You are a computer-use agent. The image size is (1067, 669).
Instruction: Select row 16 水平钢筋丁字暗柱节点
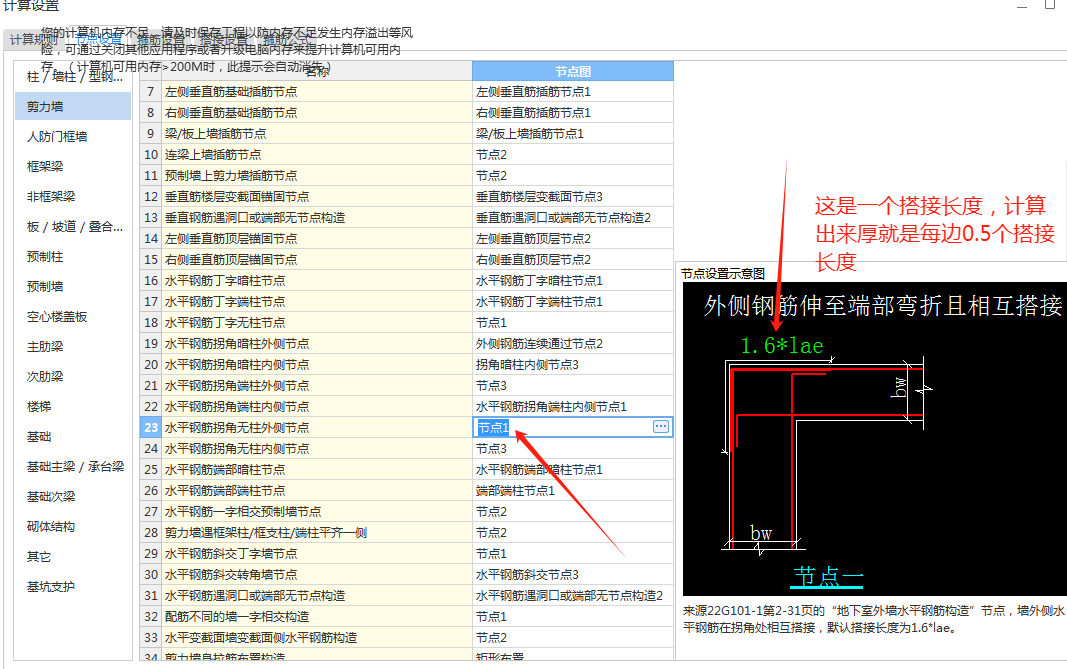[x=316, y=280]
